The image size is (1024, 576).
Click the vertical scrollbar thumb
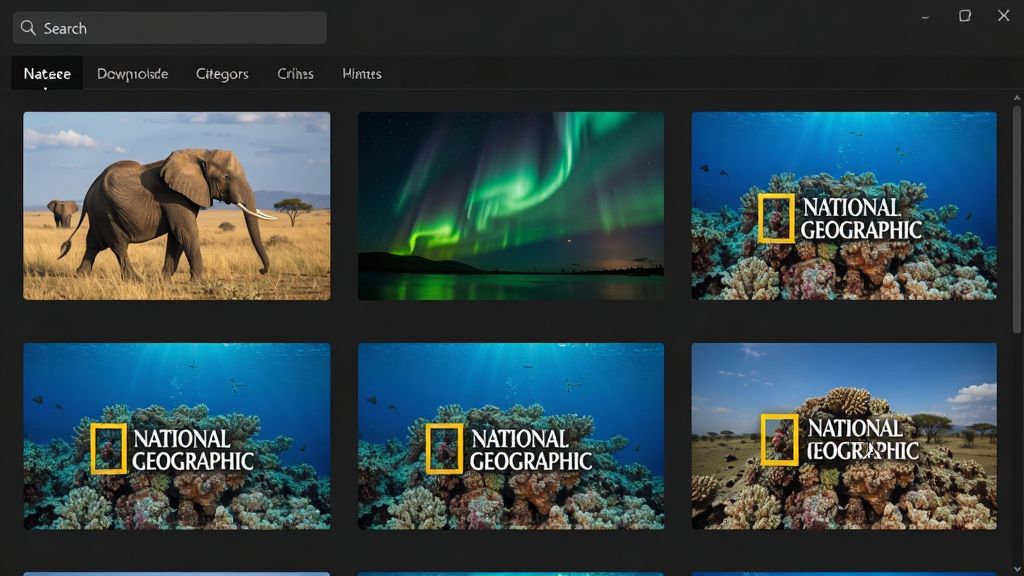(x=1017, y=221)
